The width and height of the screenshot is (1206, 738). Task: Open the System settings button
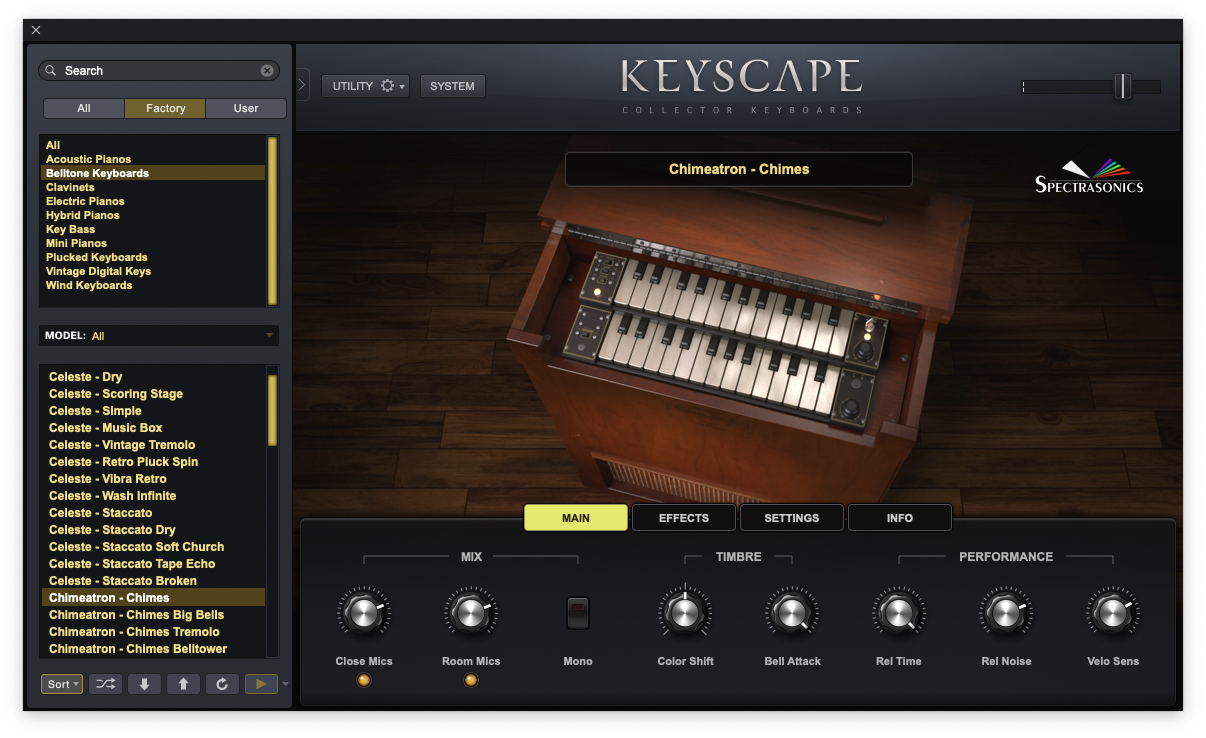click(452, 86)
